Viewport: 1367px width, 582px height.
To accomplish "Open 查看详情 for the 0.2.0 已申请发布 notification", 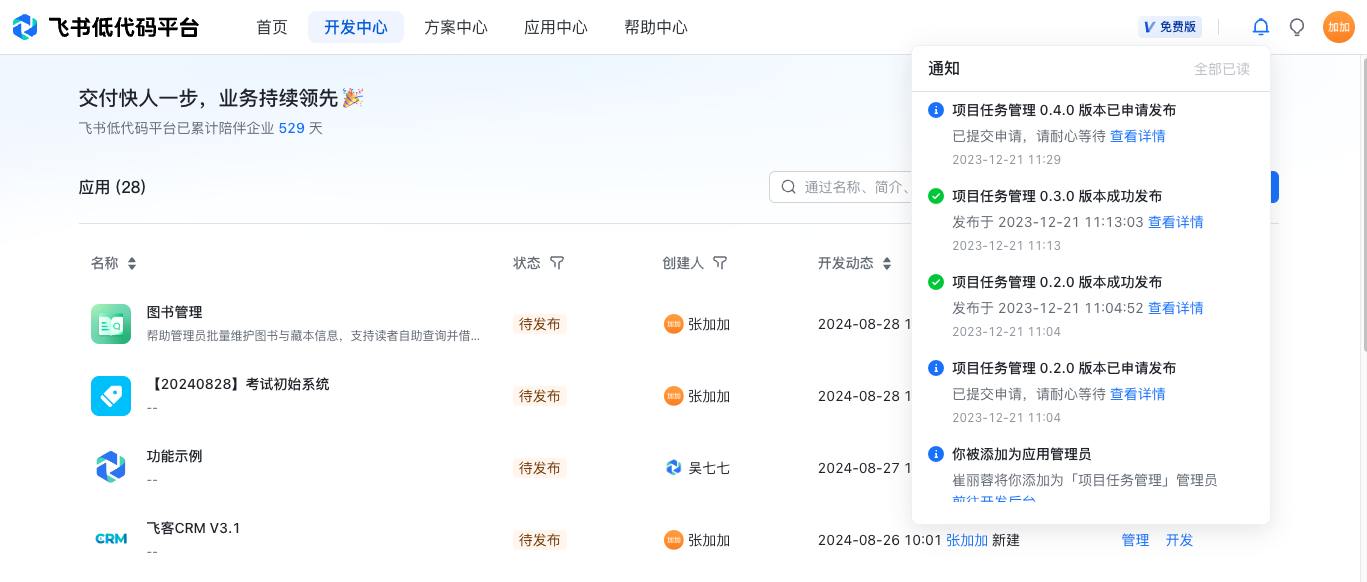I will [1138, 394].
